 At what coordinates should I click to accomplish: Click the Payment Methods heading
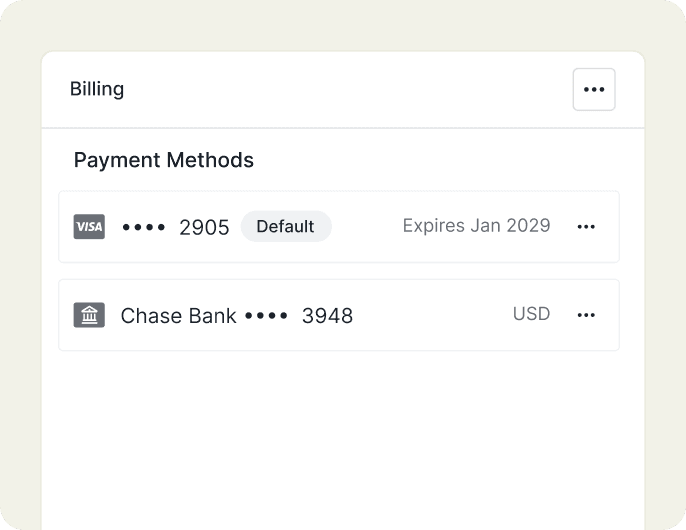click(x=164, y=160)
